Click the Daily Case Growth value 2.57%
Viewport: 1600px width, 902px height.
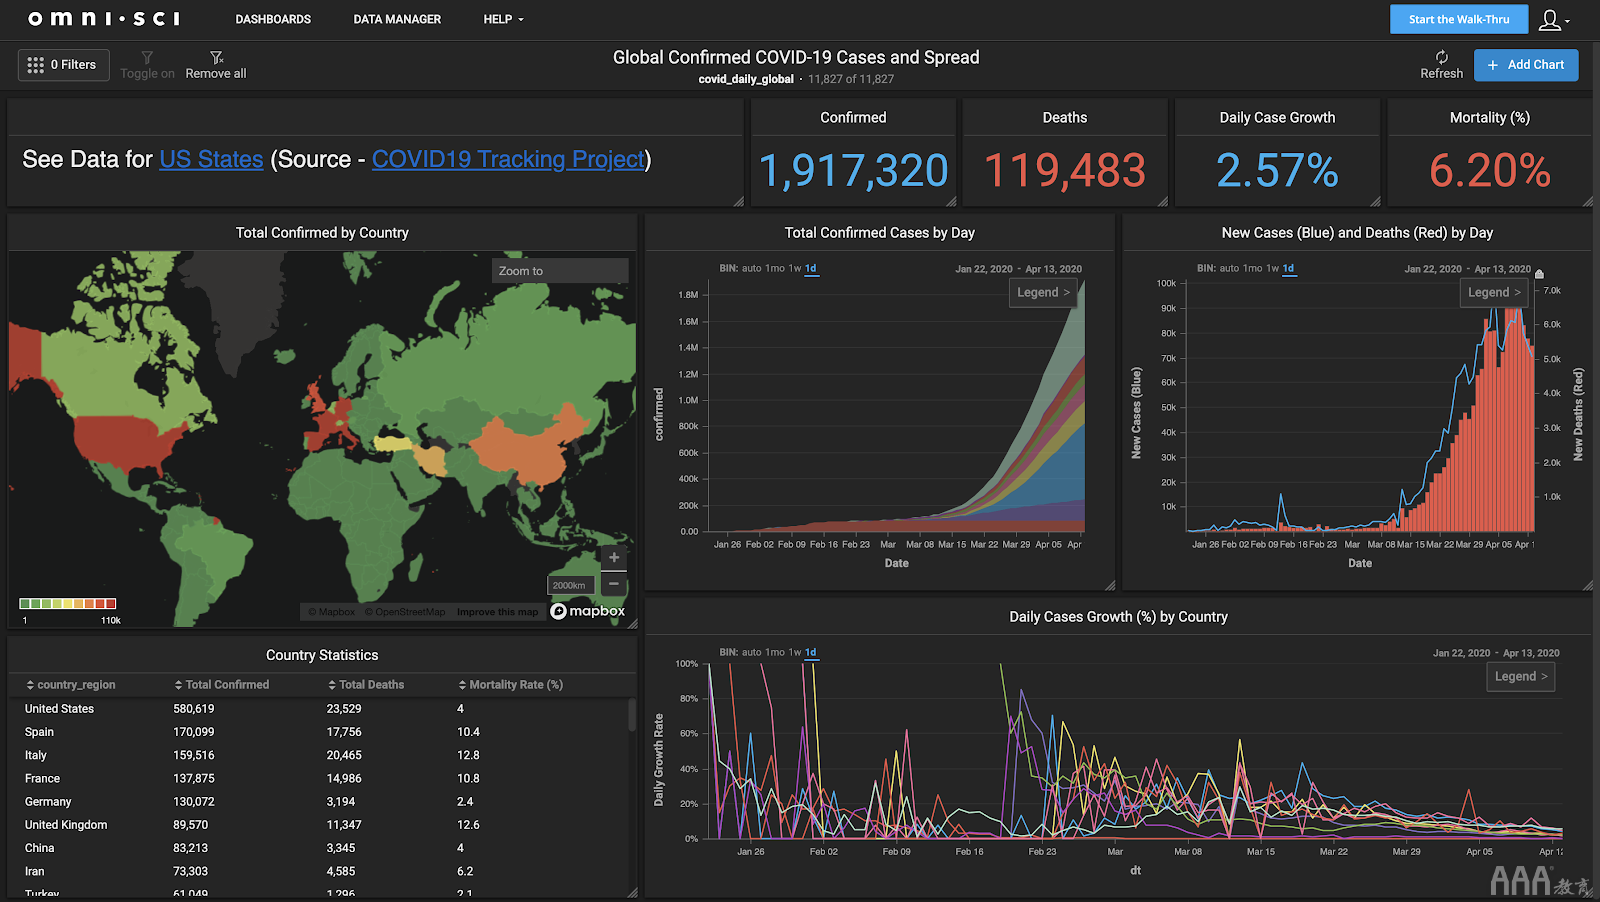(x=1277, y=171)
